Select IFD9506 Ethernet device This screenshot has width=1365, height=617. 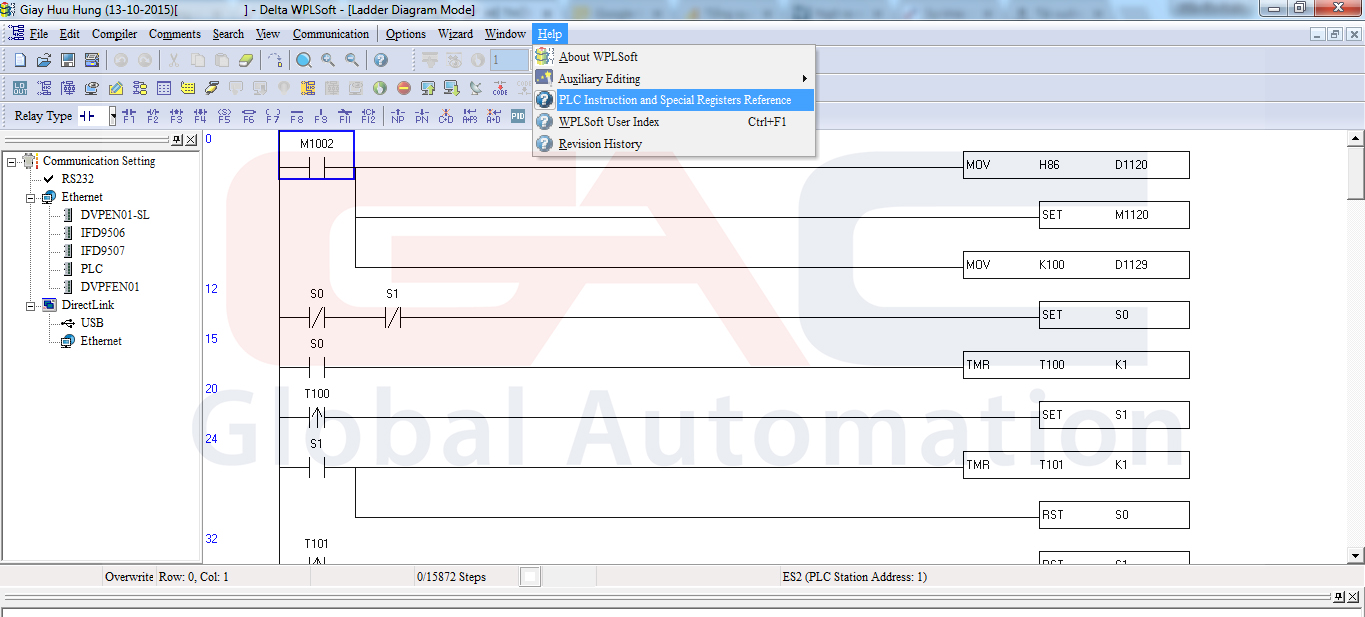click(x=102, y=233)
